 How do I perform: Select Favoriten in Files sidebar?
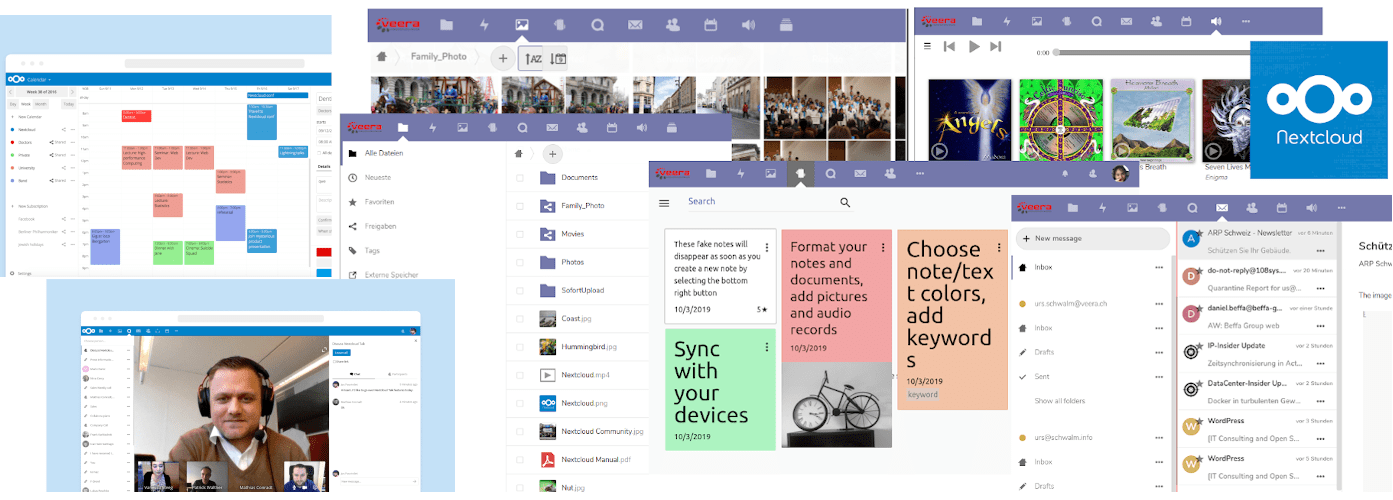pyautogui.click(x=381, y=202)
